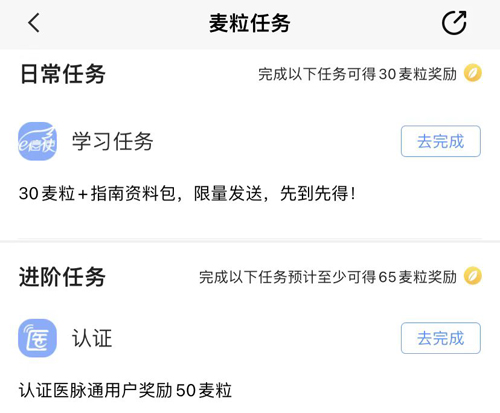
Task: Tap the gold coin beside 65麦粒奖励
Action: coord(473,276)
